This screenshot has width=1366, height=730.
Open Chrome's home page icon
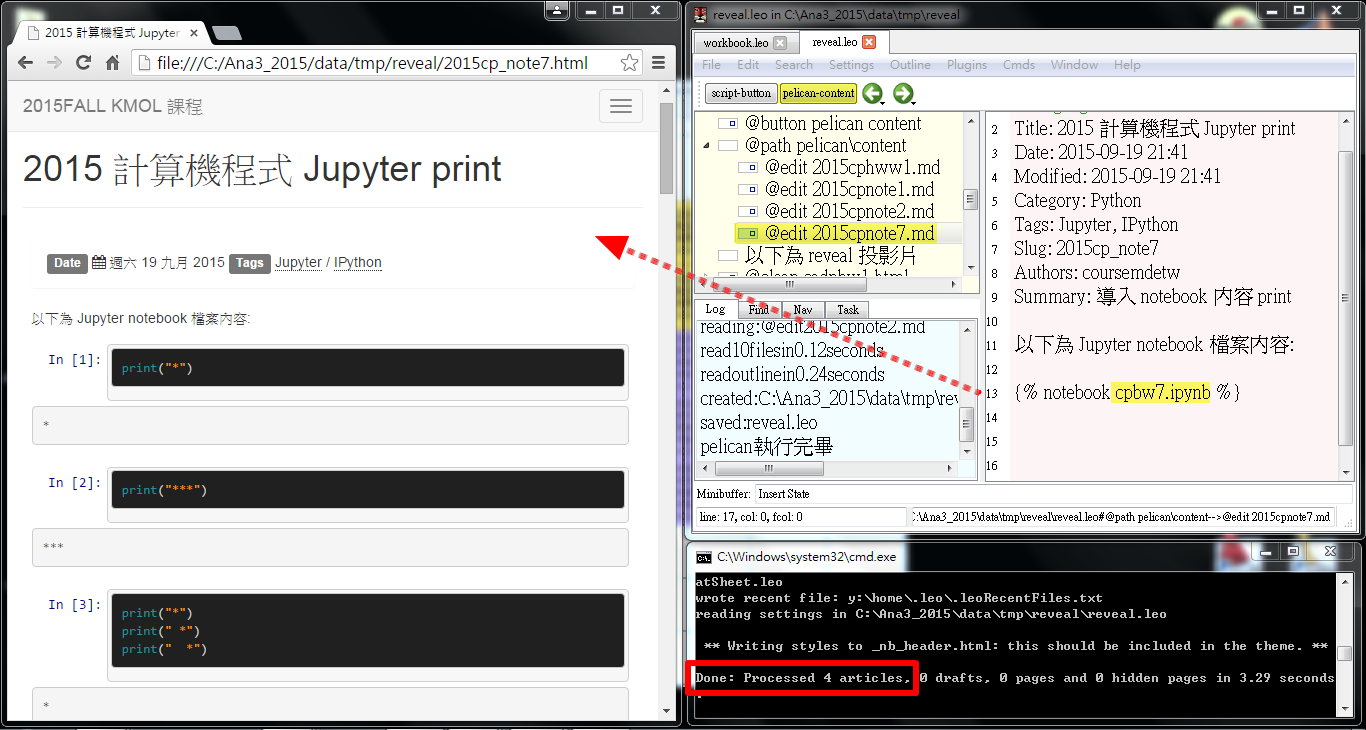coord(113,63)
